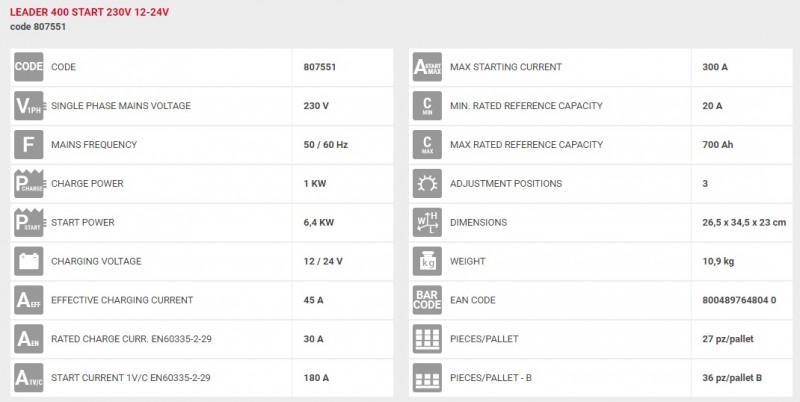Click the EAN barcode icon
The height and width of the screenshot is (402, 800).
coord(427,300)
